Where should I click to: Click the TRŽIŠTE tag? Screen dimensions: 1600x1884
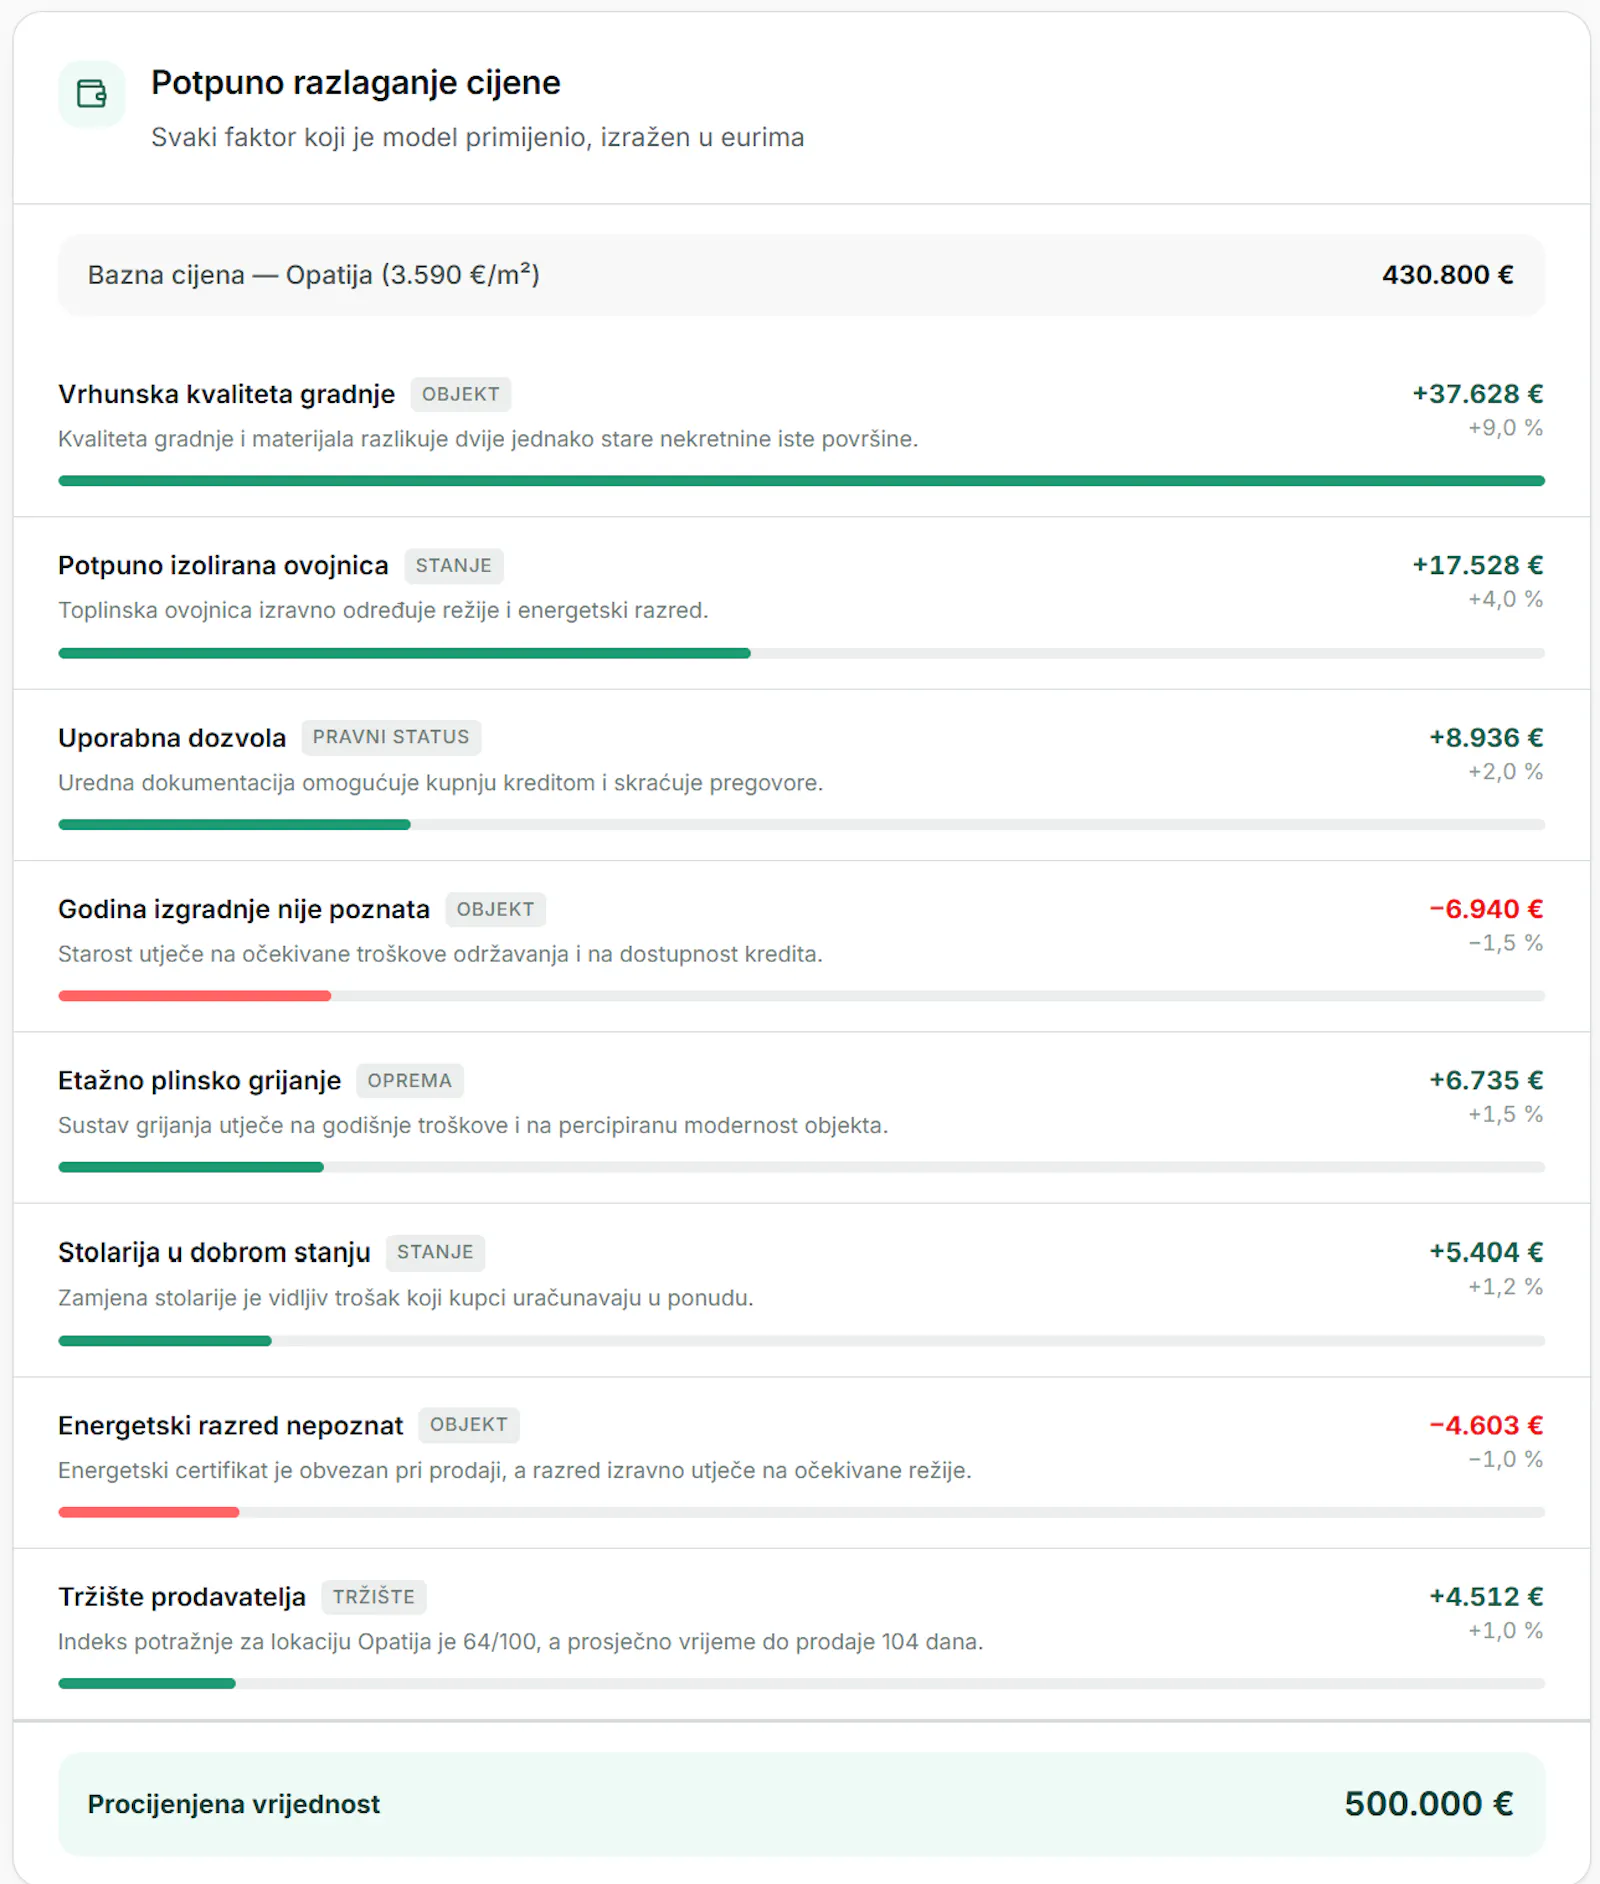point(374,1597)
